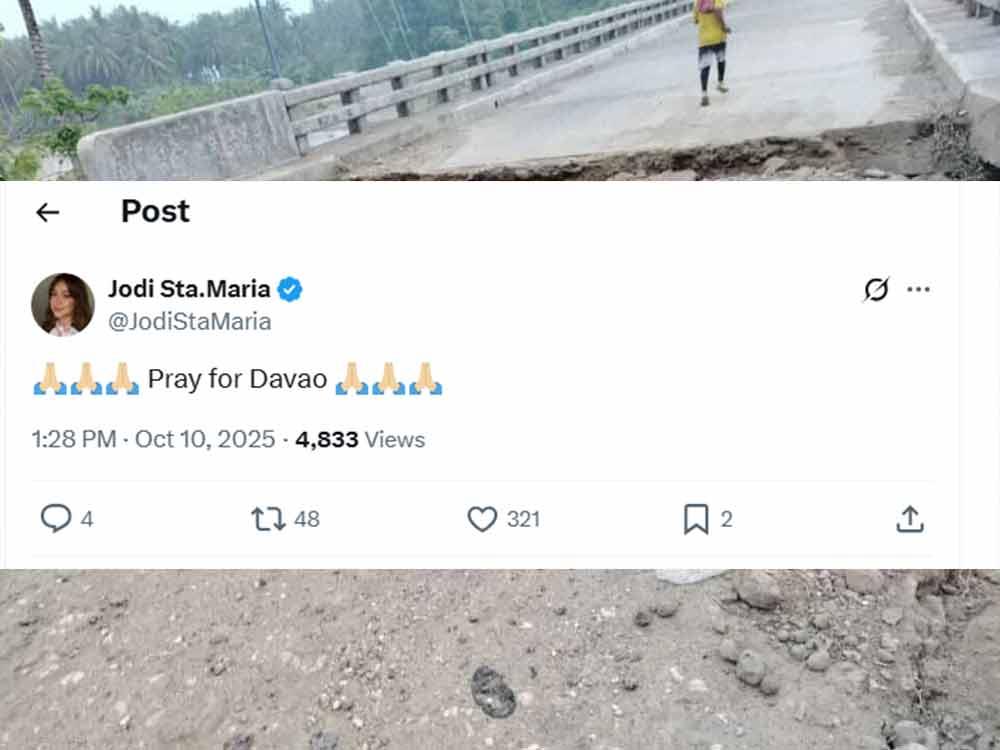This screenshot has width=1000, height=750.
Task: Click the Post header title
Action: pos(155,211)
